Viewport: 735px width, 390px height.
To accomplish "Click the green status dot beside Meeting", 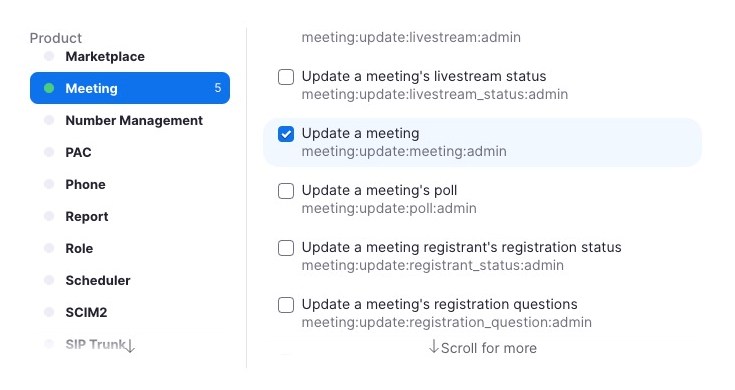I will tap(49, 88).
